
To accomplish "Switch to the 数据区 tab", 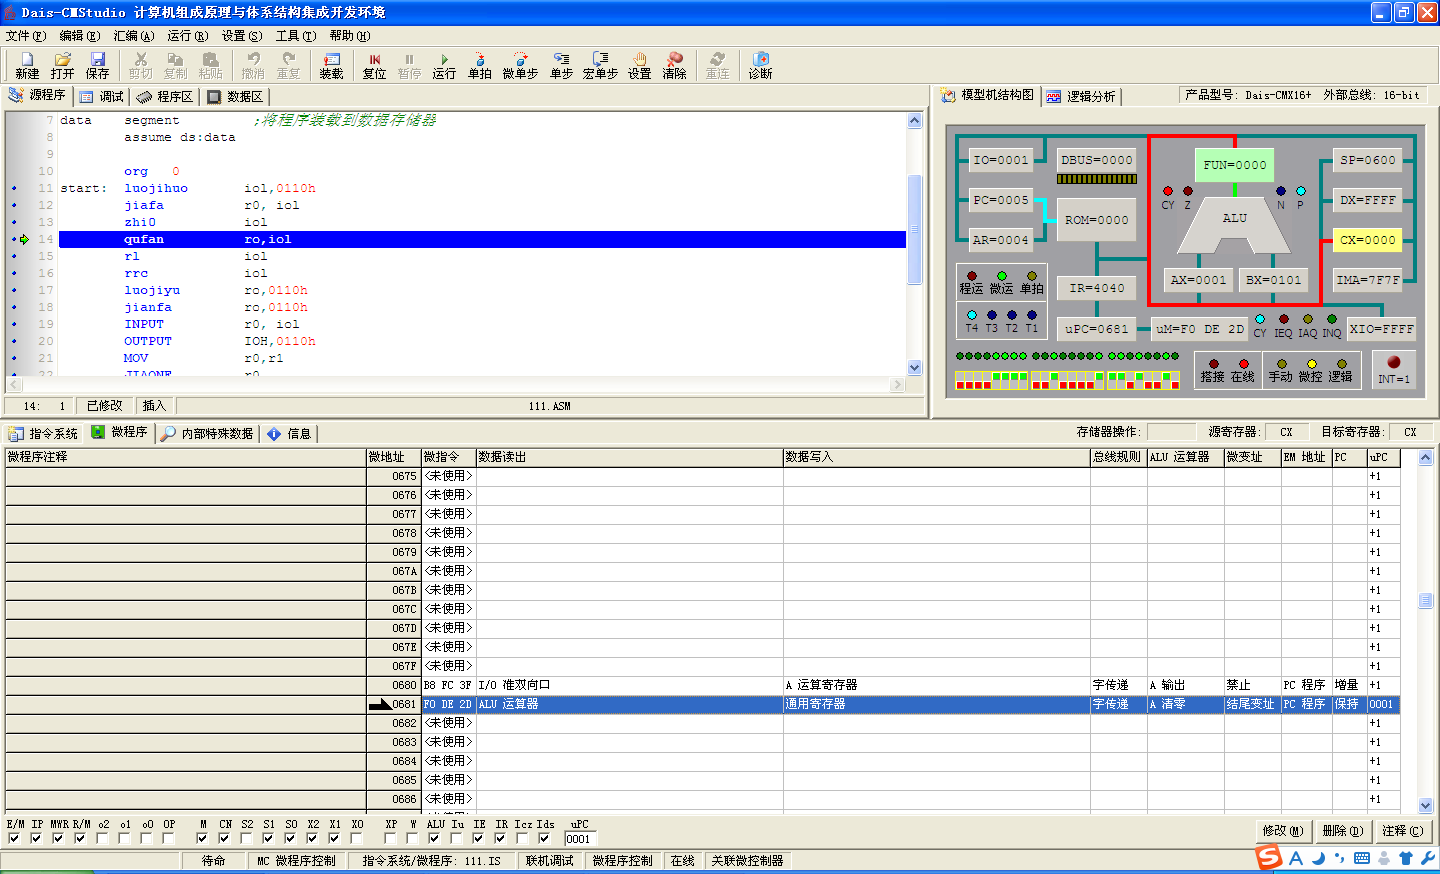I will coord(235,96).
